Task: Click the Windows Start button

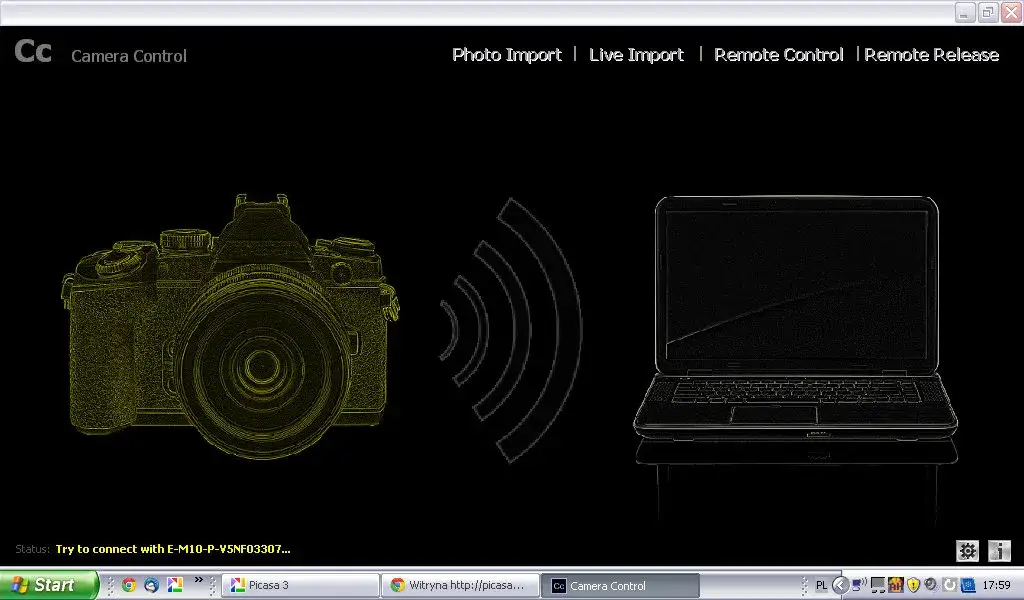Action: (x=48, y=585)
